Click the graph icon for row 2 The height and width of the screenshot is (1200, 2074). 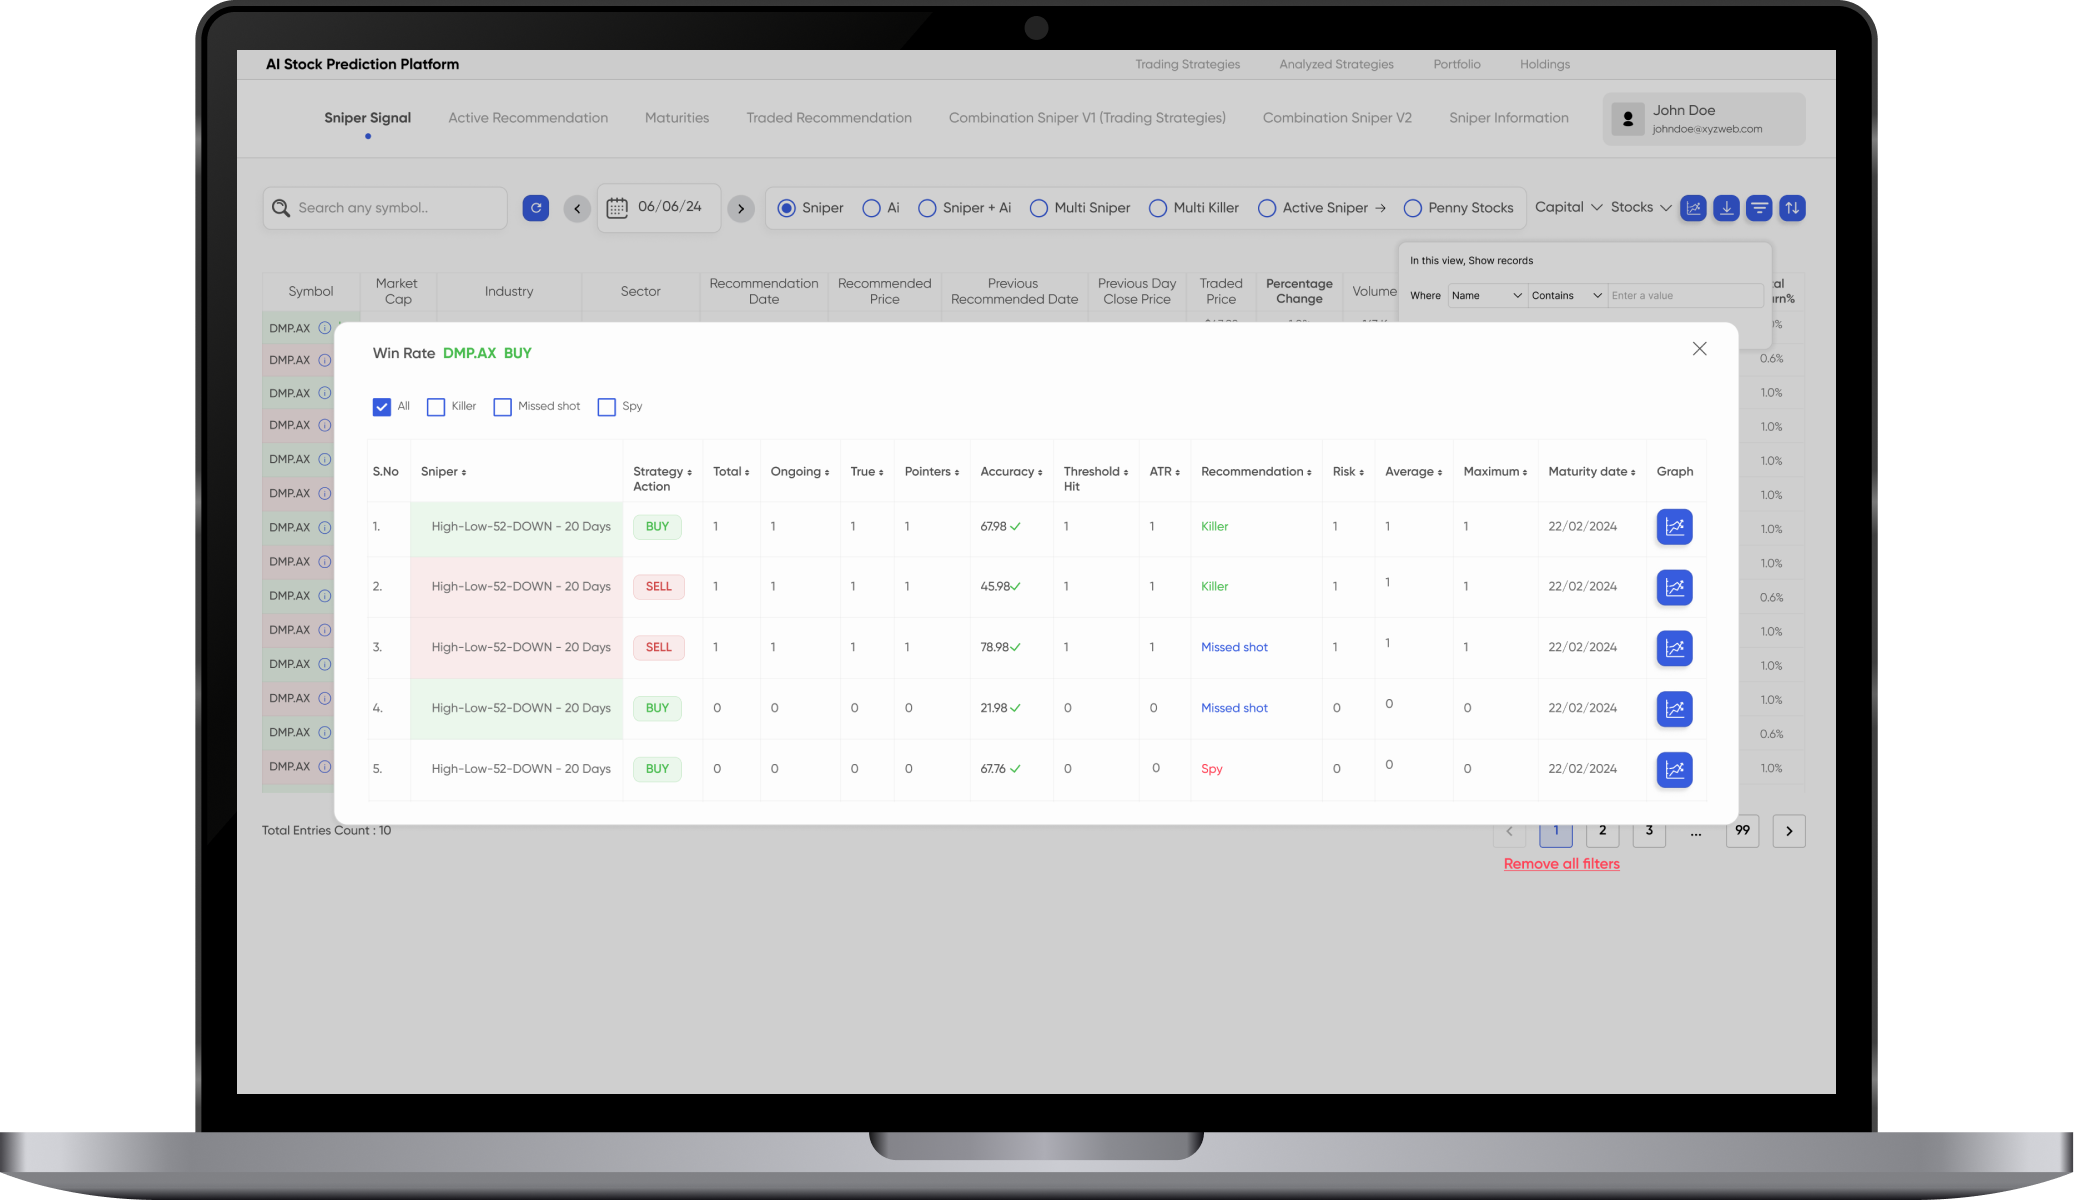(1674, 587)
